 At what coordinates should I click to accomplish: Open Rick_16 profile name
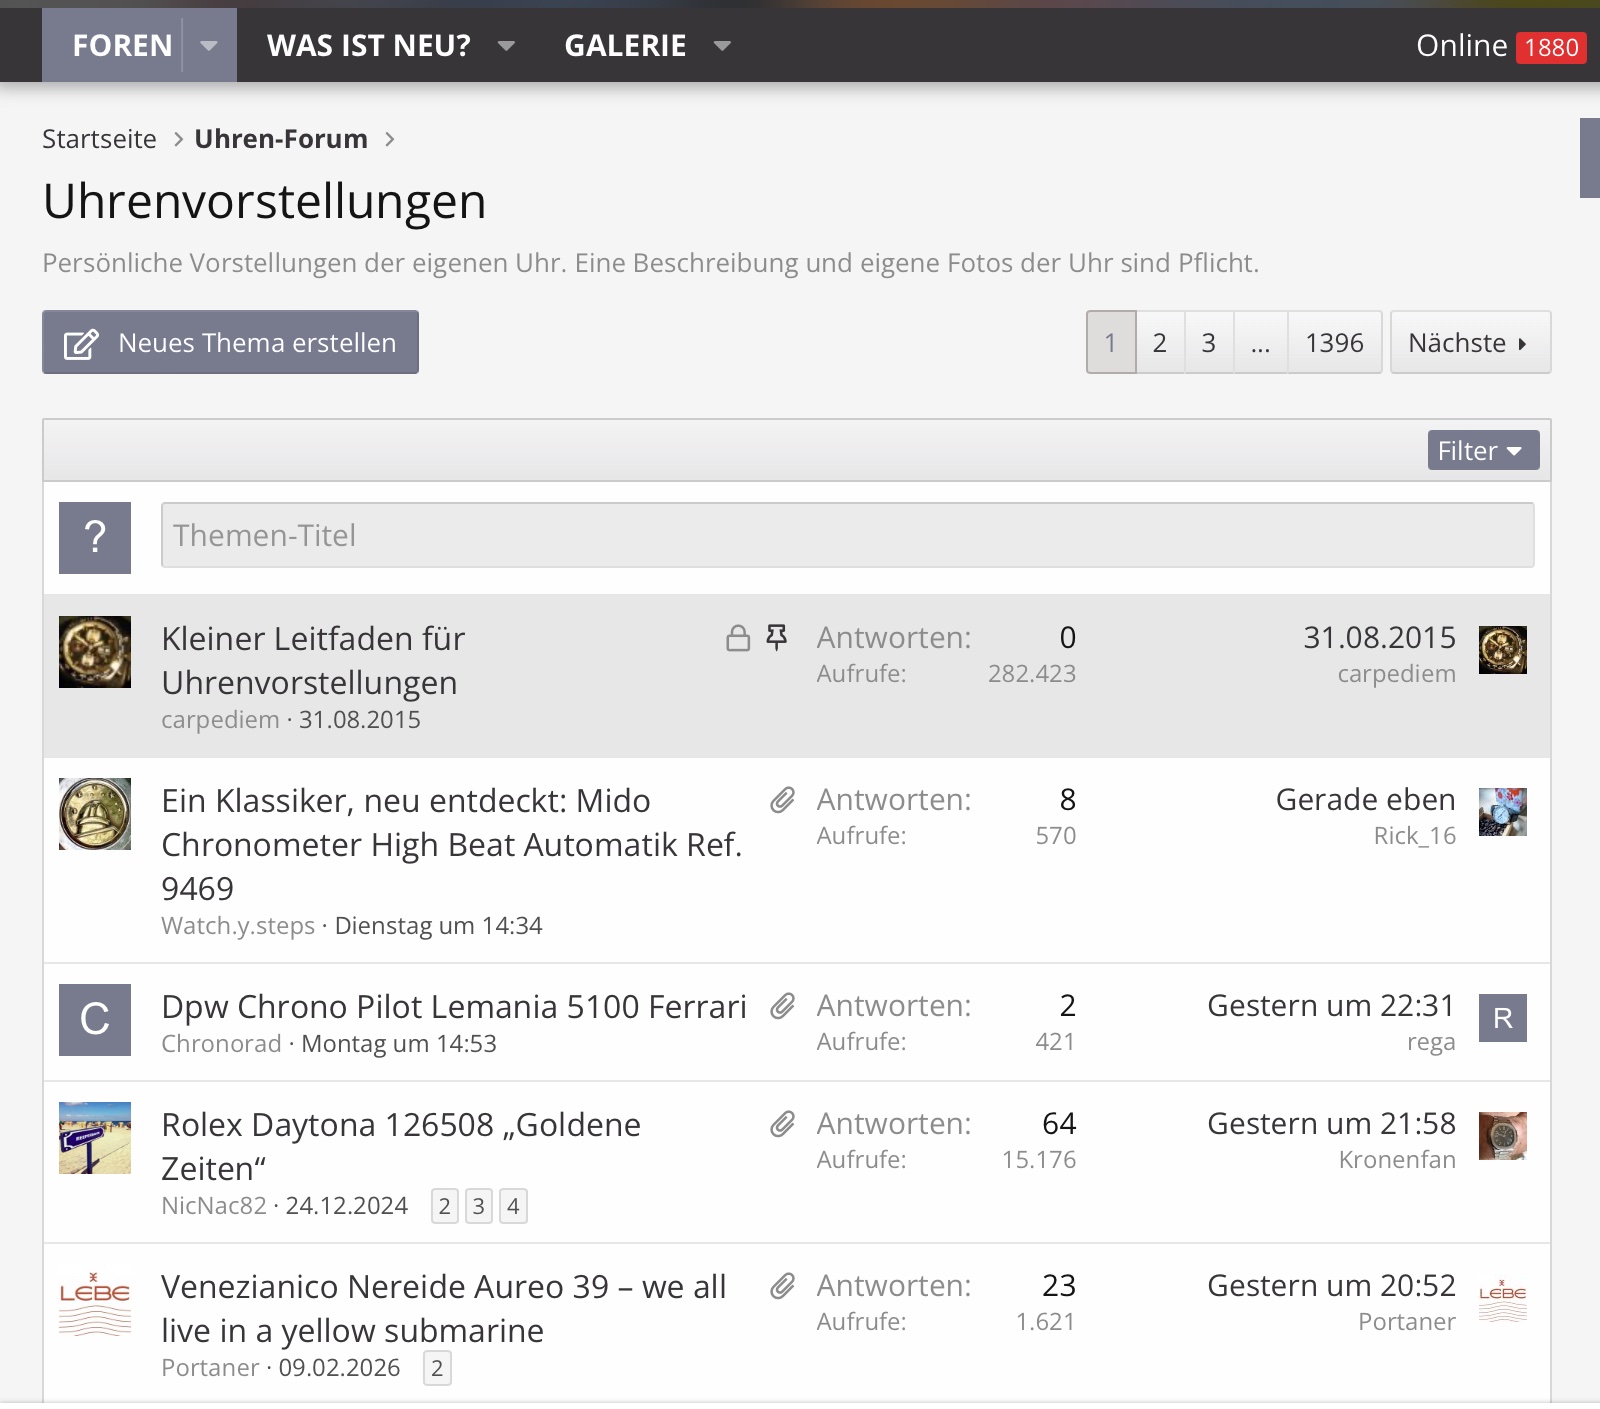tap(1414, 836)
